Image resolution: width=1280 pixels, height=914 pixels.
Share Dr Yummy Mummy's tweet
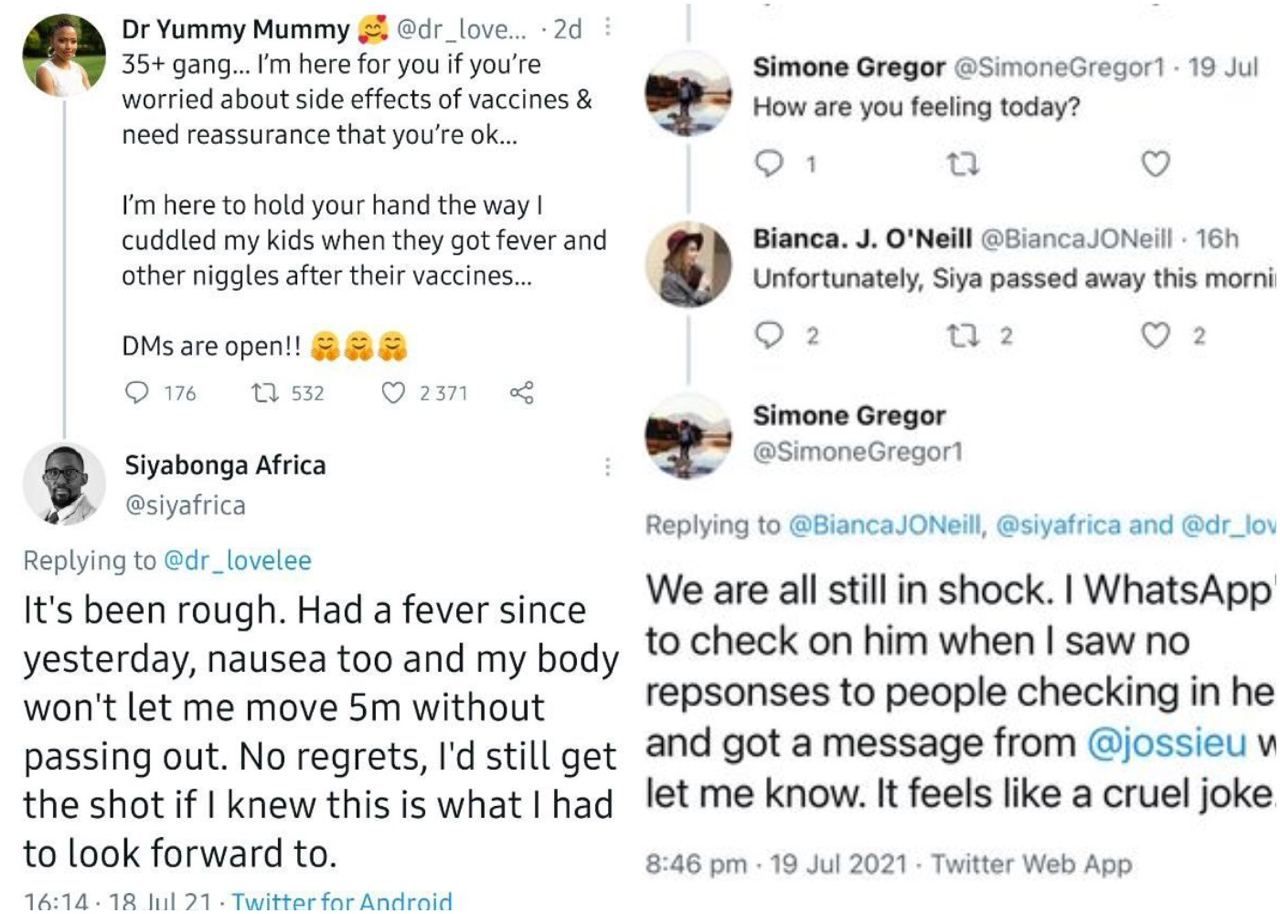pos(521,393)
